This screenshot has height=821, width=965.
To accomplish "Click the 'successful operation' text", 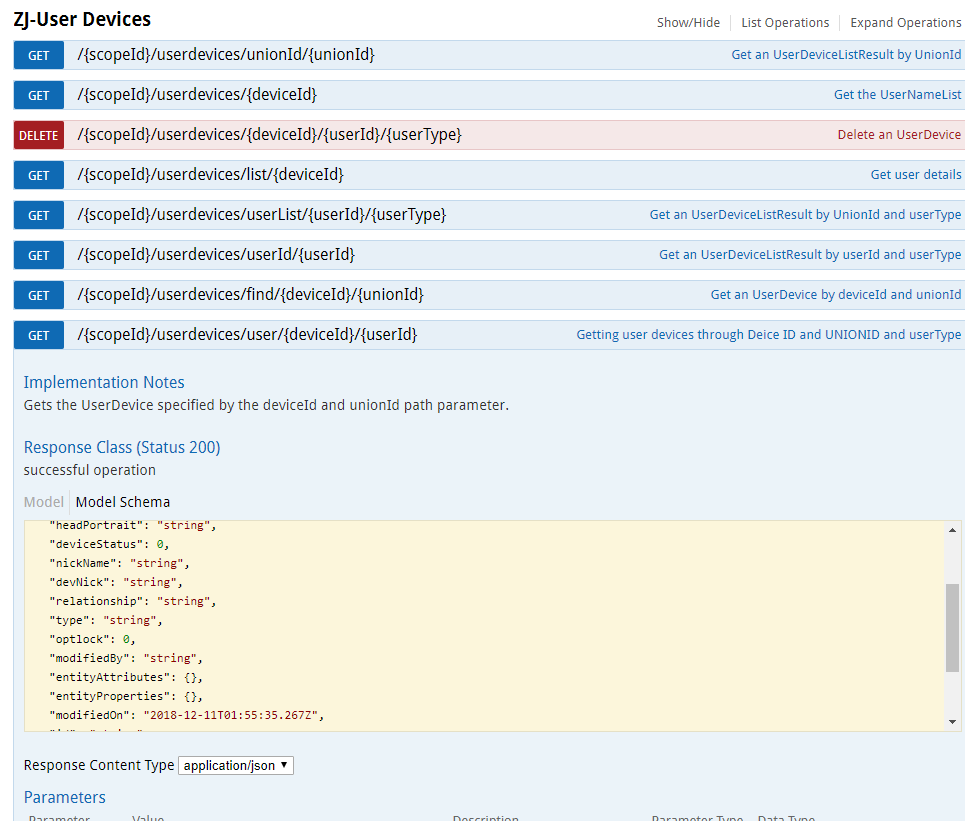I will pyautogui.click(x=90, y=470).
